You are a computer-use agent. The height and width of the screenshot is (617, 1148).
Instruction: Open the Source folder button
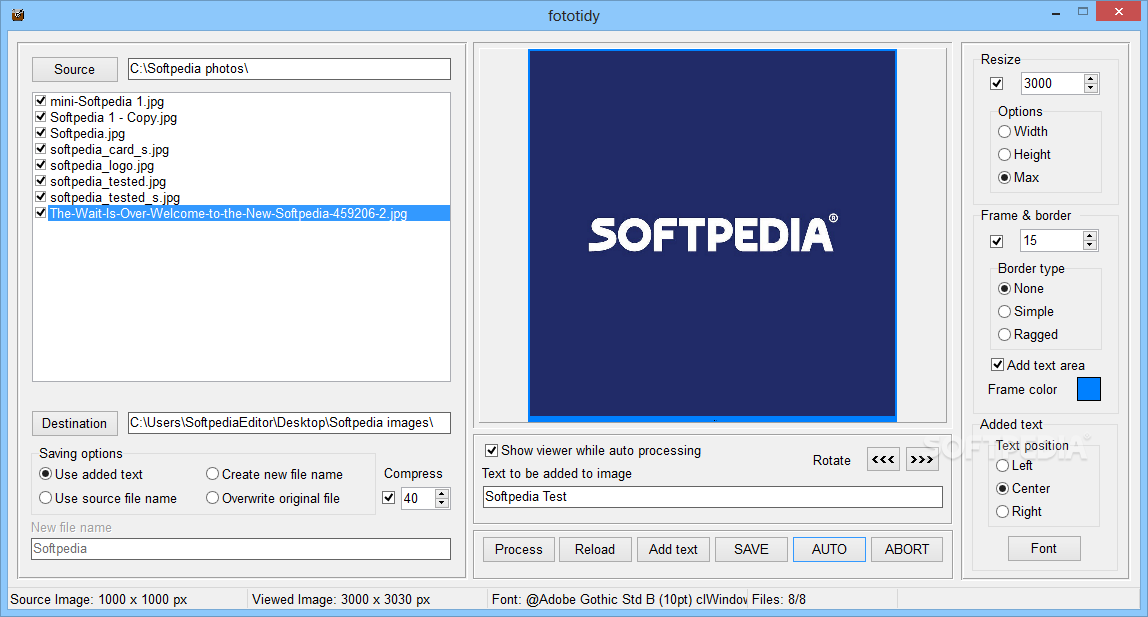point(75,69)
